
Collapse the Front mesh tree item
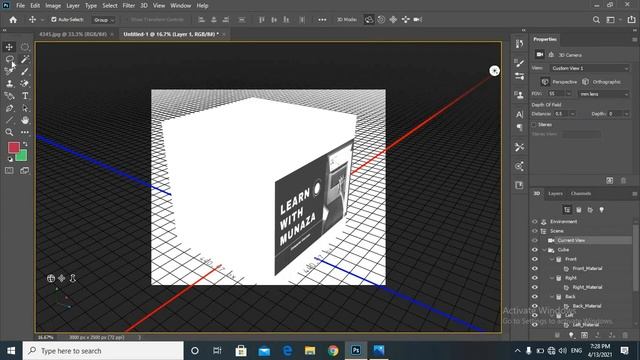(552, 259)
